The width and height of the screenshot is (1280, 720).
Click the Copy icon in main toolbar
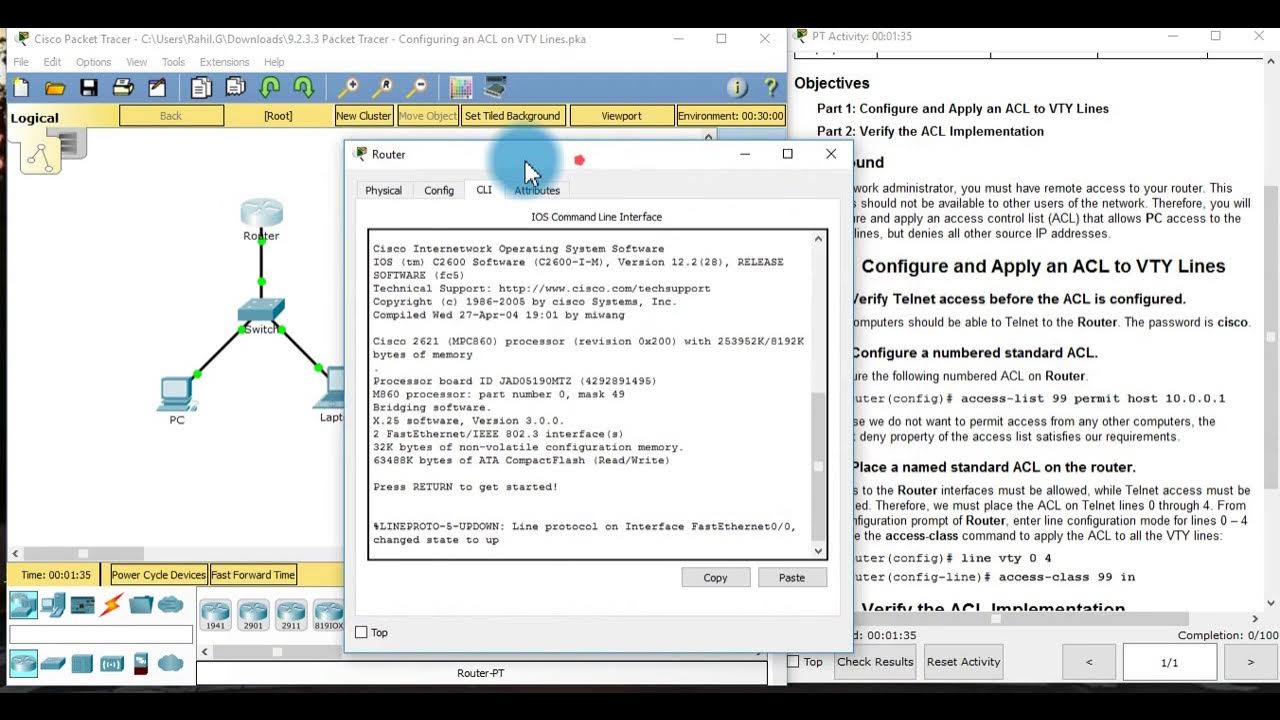point(201,88)
